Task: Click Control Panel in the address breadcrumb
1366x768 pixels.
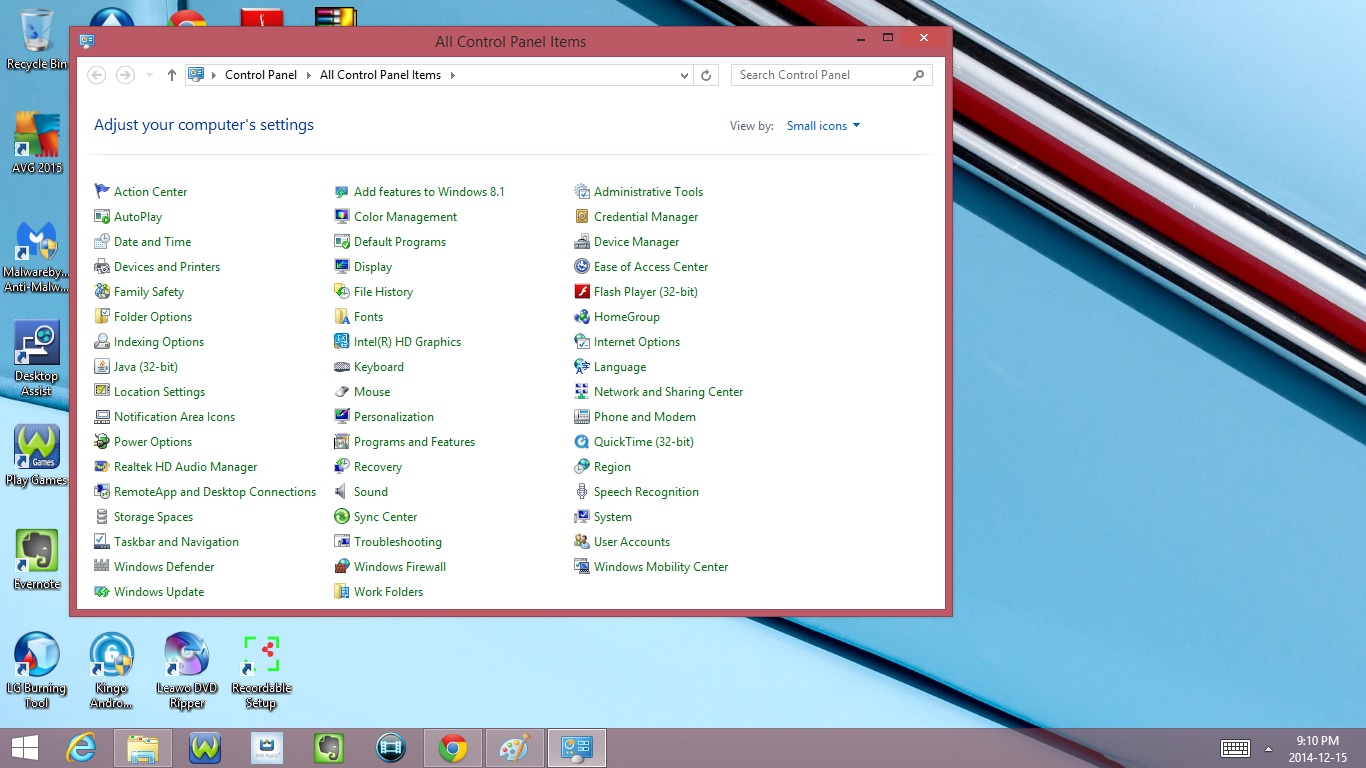Action: (x=261, y=75)
